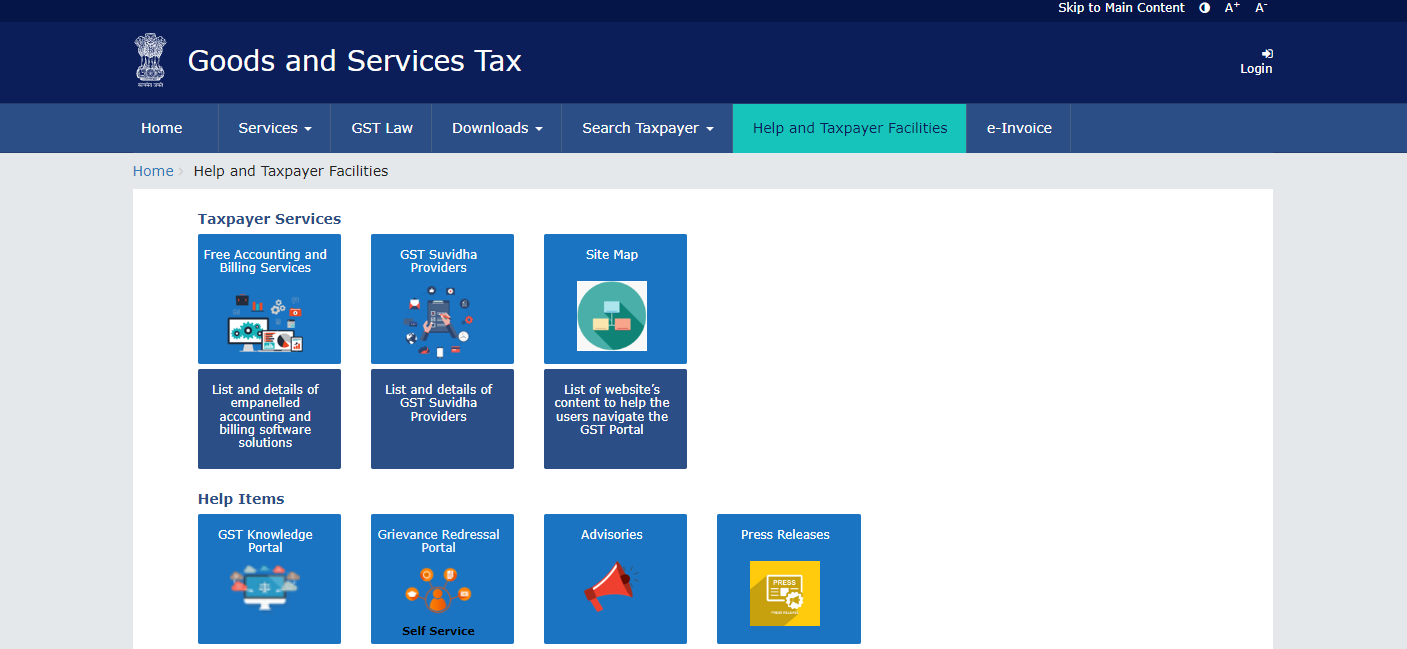This screenshot has width=1407, height=649.
Task: Expand the Search Taxpayer dropdown
Action: 648,128
